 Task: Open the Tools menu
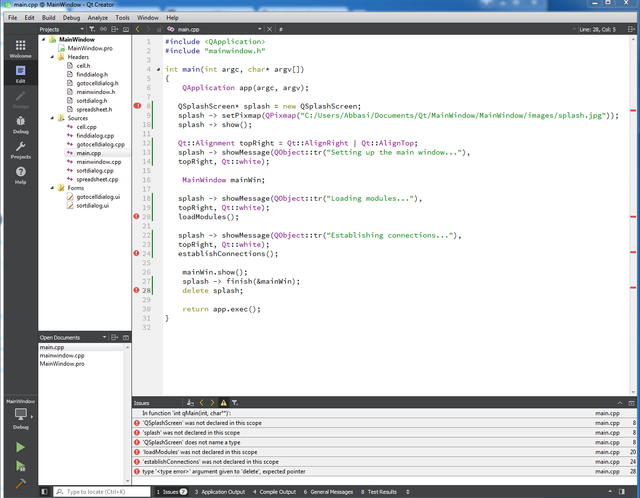122,18
